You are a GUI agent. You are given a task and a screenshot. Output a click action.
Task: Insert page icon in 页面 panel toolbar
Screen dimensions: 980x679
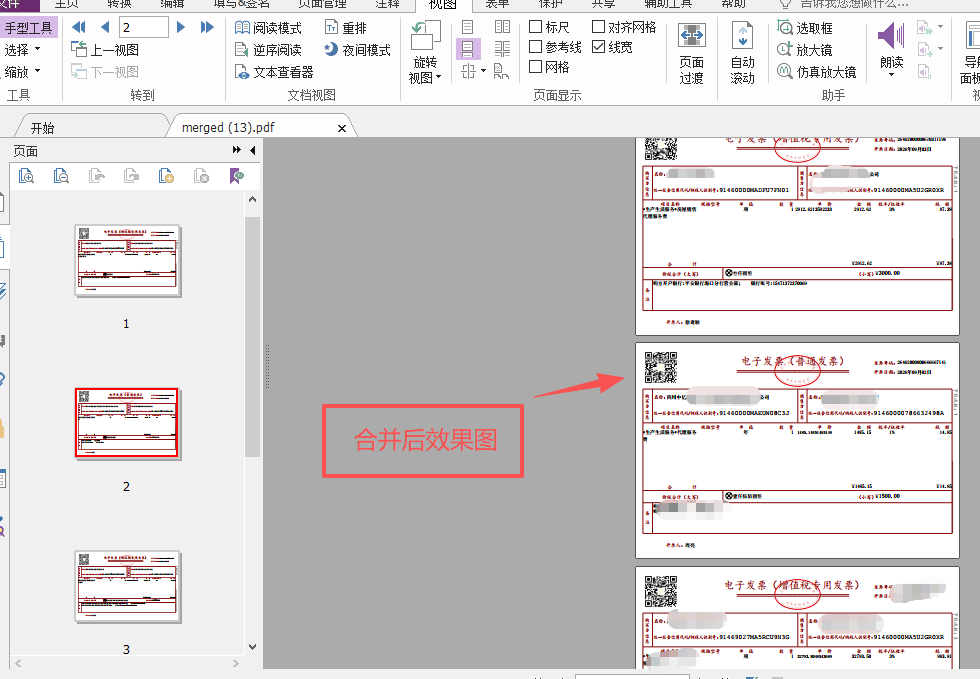(x=166, y=176)
